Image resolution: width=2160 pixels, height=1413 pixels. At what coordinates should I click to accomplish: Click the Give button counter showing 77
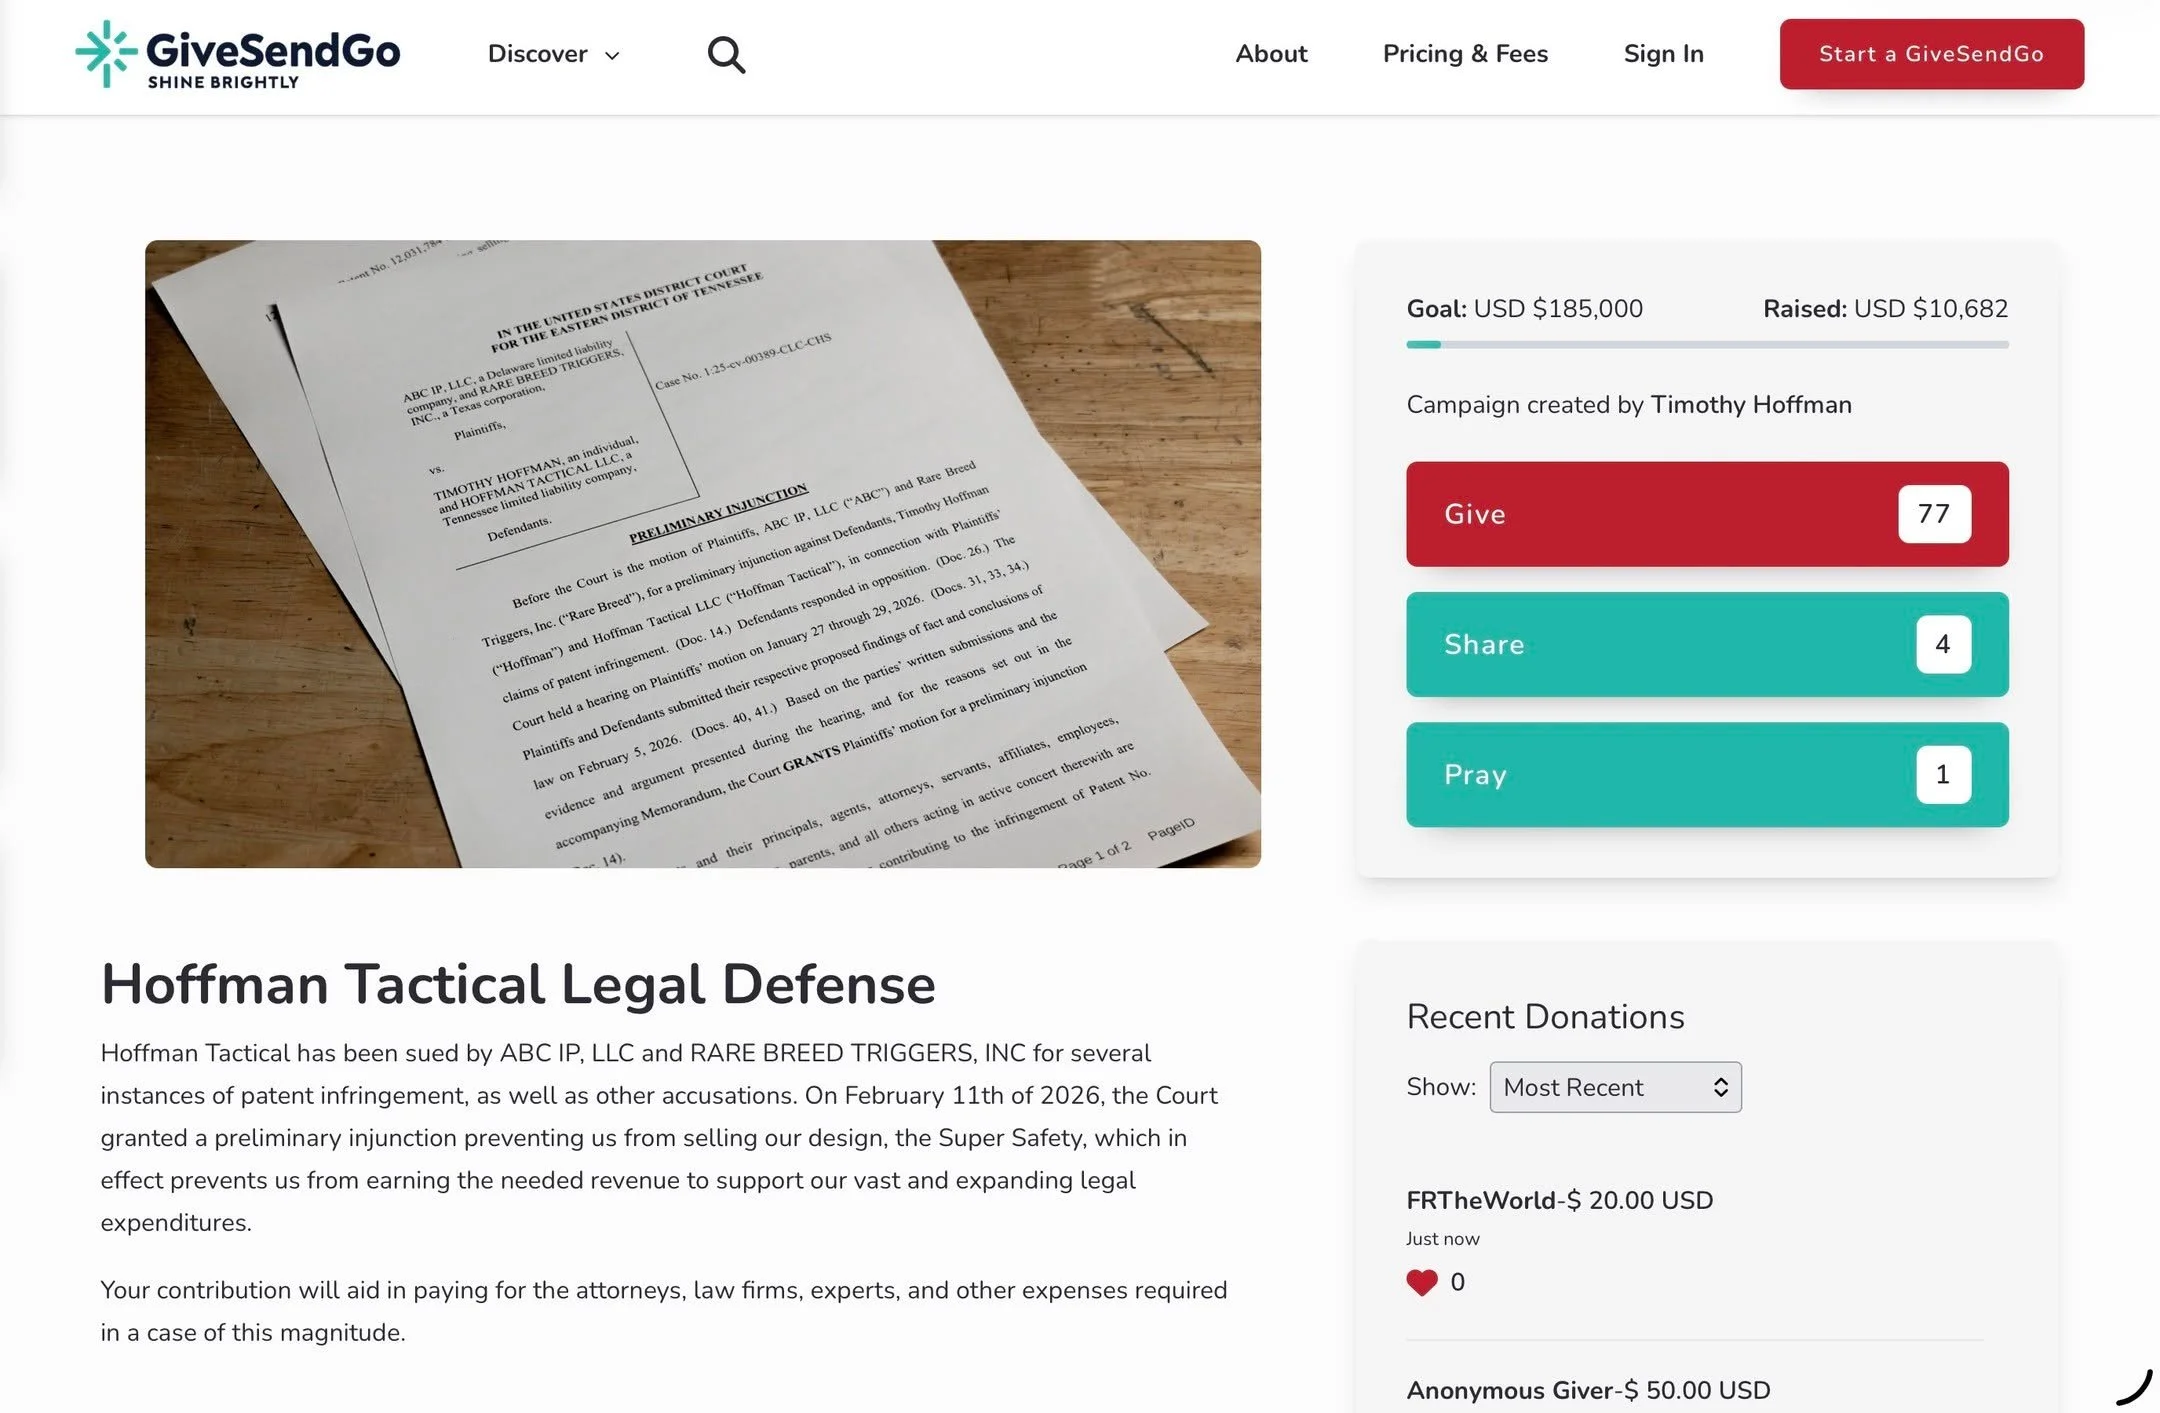point(1932,514)
